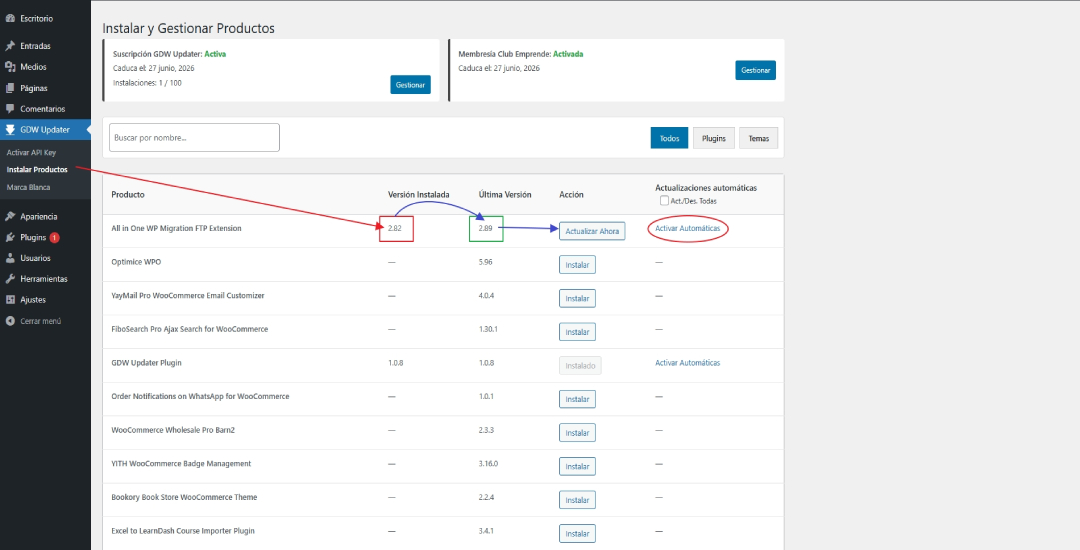This screenshot has width=1080, height=550.
Task: Click the Escritorio dashboard icon
Action: tap(10, 19)
